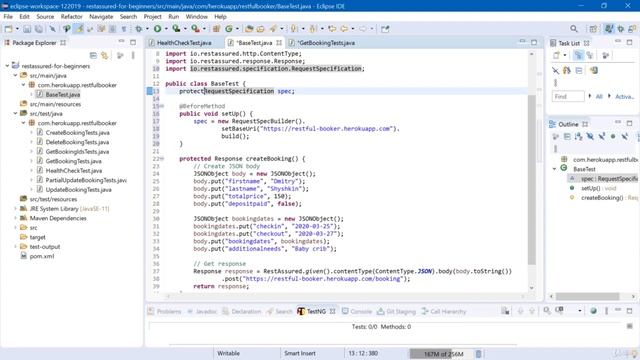
Task: Collapse the src/main/java folder
Action: pyautogui.click(x=16, y=76)
